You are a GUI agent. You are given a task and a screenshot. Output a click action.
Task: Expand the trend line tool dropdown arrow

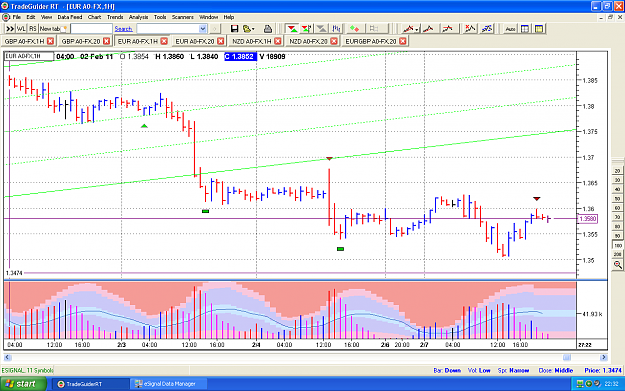pyautogui.click(x=417, y=29)
